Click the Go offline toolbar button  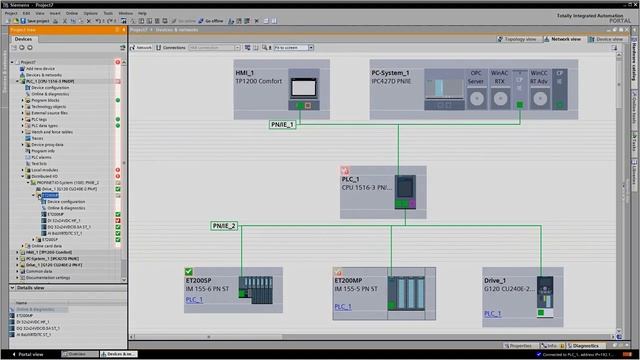coord(211,21)
